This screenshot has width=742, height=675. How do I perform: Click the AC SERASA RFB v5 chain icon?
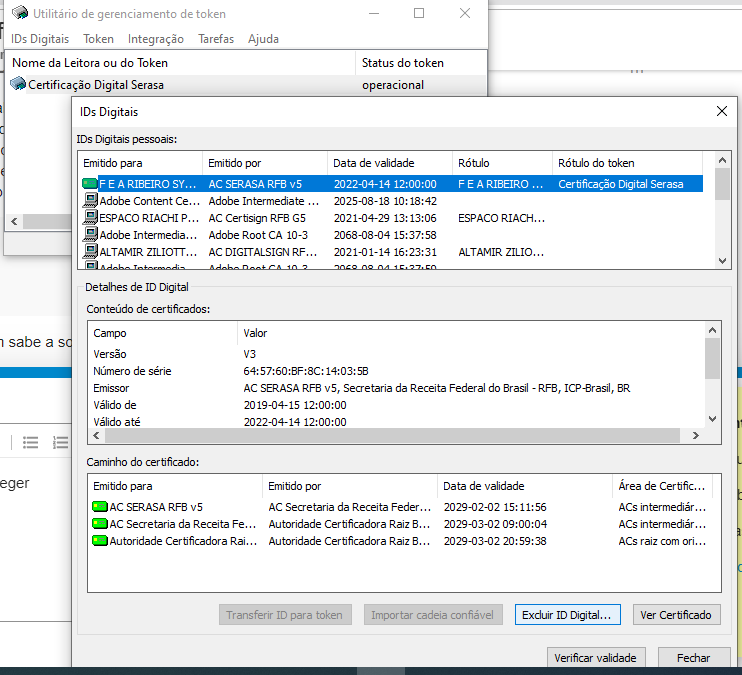tap(99, 506)
